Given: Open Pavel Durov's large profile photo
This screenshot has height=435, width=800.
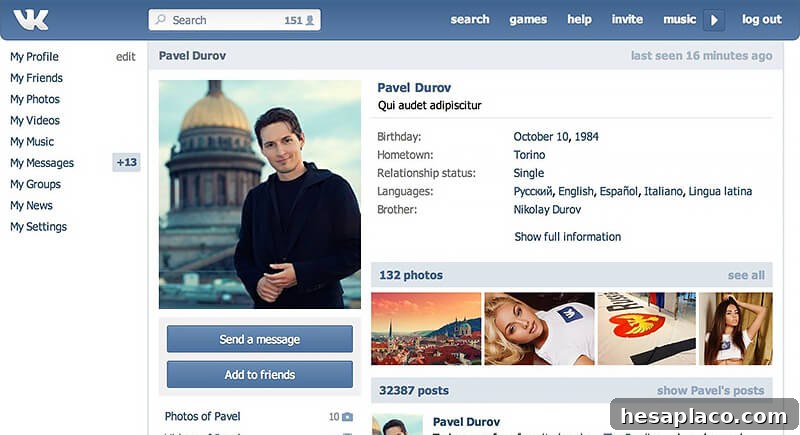Looking at the screenshot, I should pos(260,194).
